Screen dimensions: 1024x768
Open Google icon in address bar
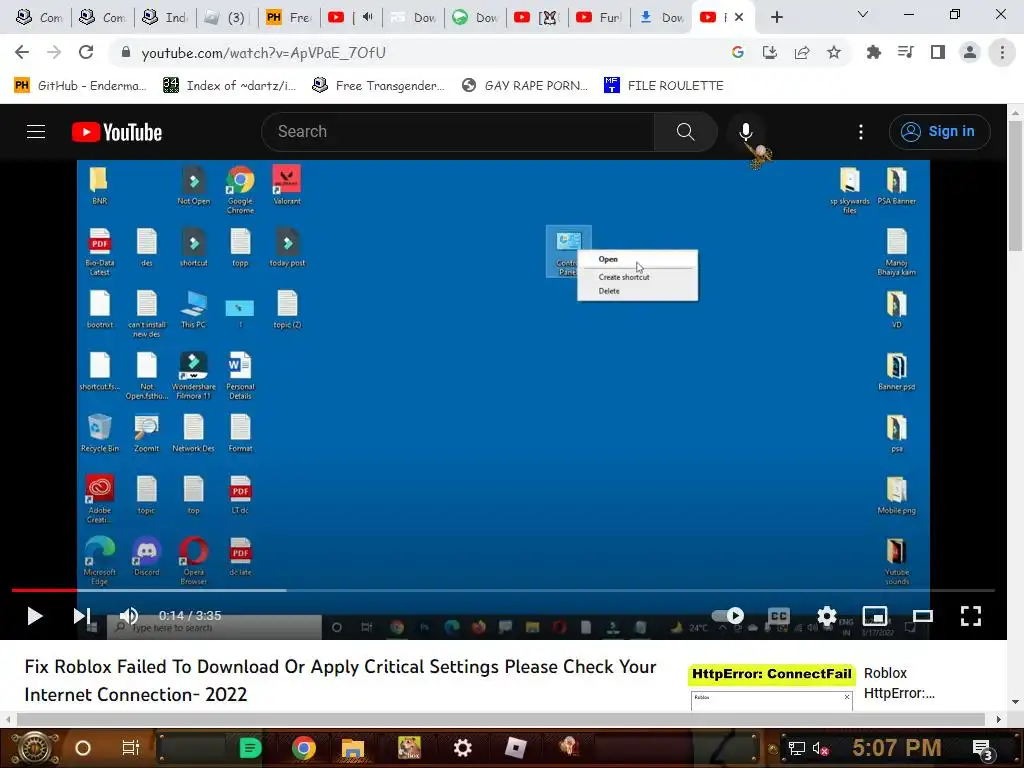(737, 52)
